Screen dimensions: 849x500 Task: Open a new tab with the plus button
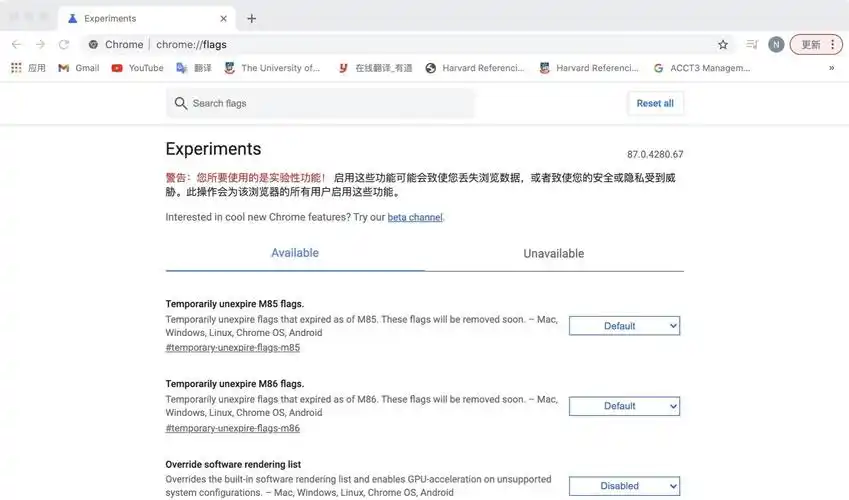pyautogui.click(x=251, y=18)
